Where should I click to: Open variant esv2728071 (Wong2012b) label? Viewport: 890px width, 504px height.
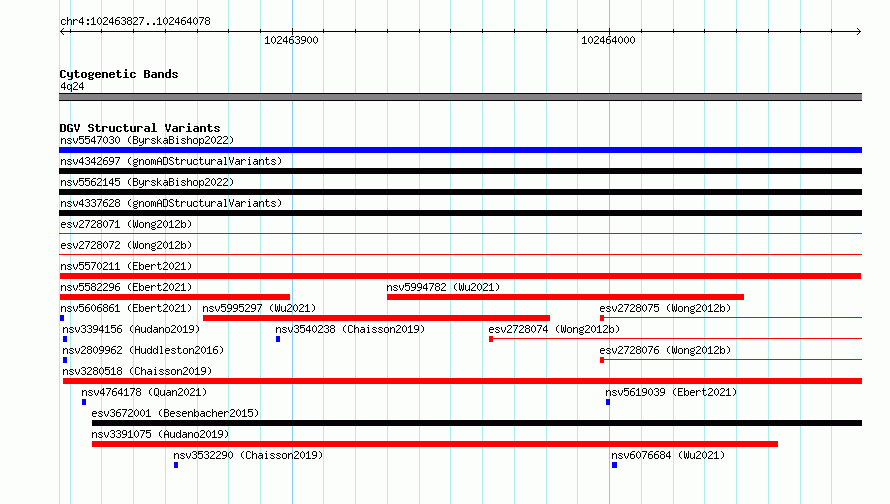coord(126,224)
